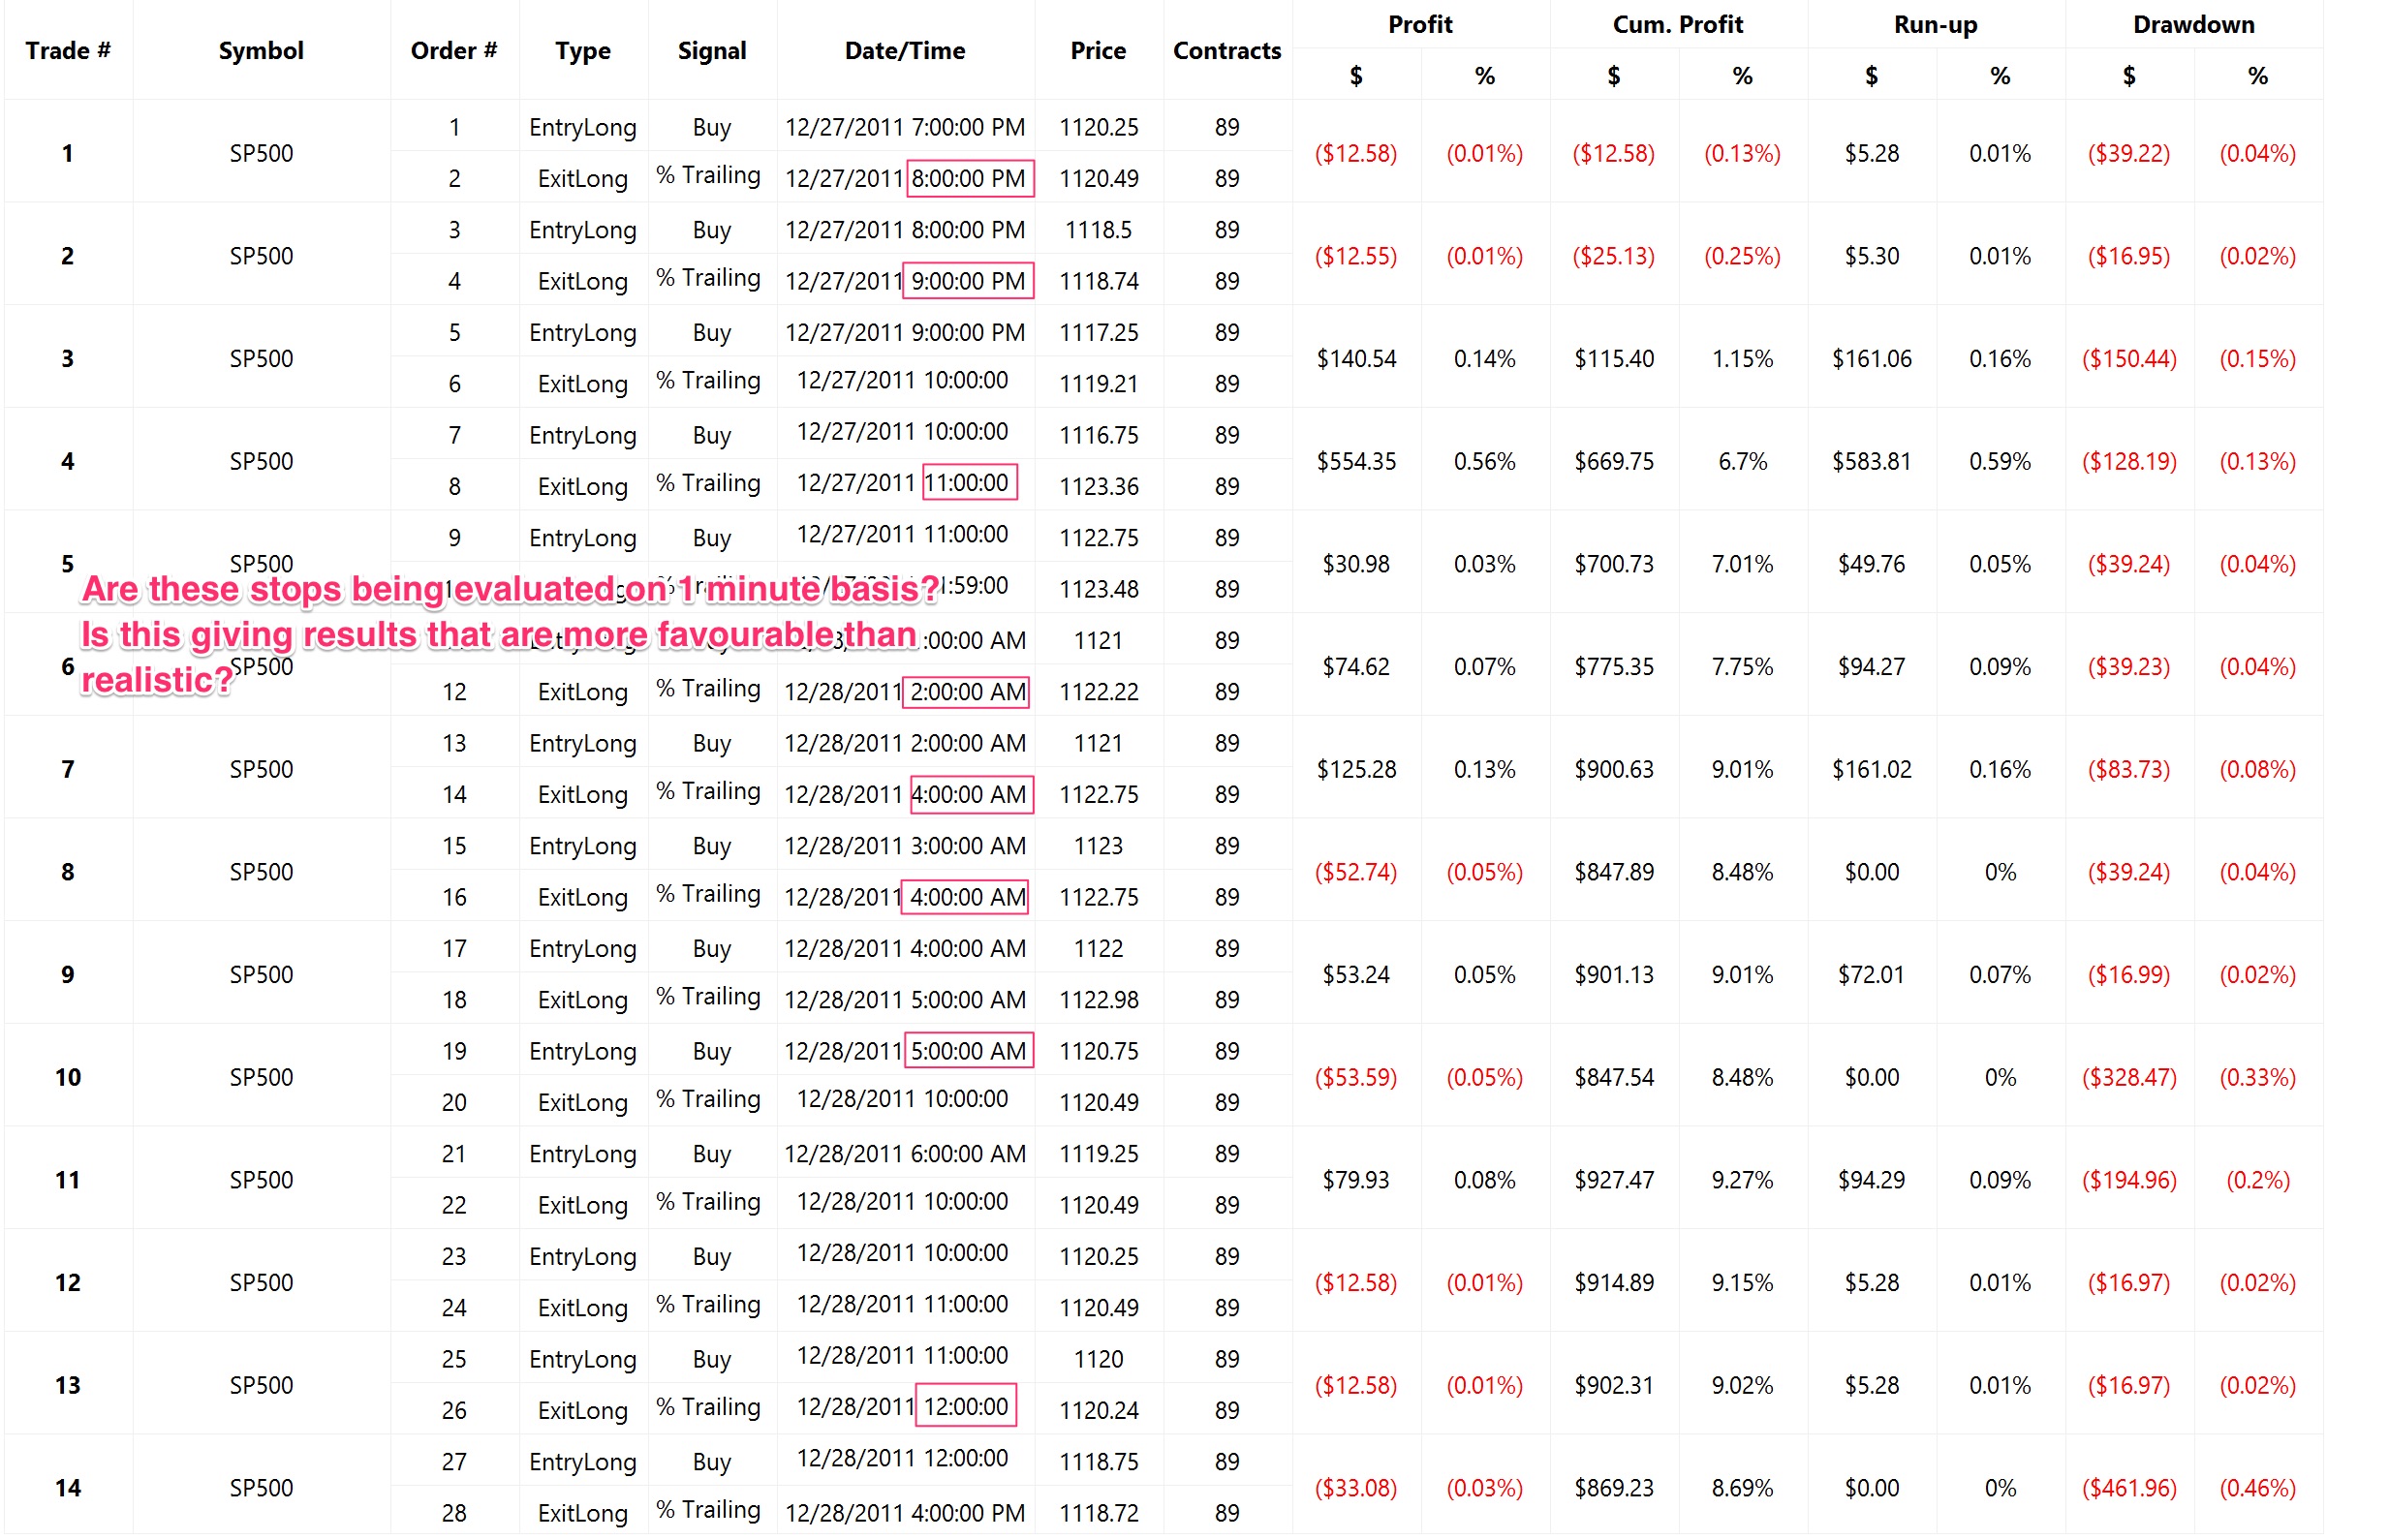Screen dimensions: 2389x1540
Task: Click the Date/Time column header
Action: click(x=906, y=51)
